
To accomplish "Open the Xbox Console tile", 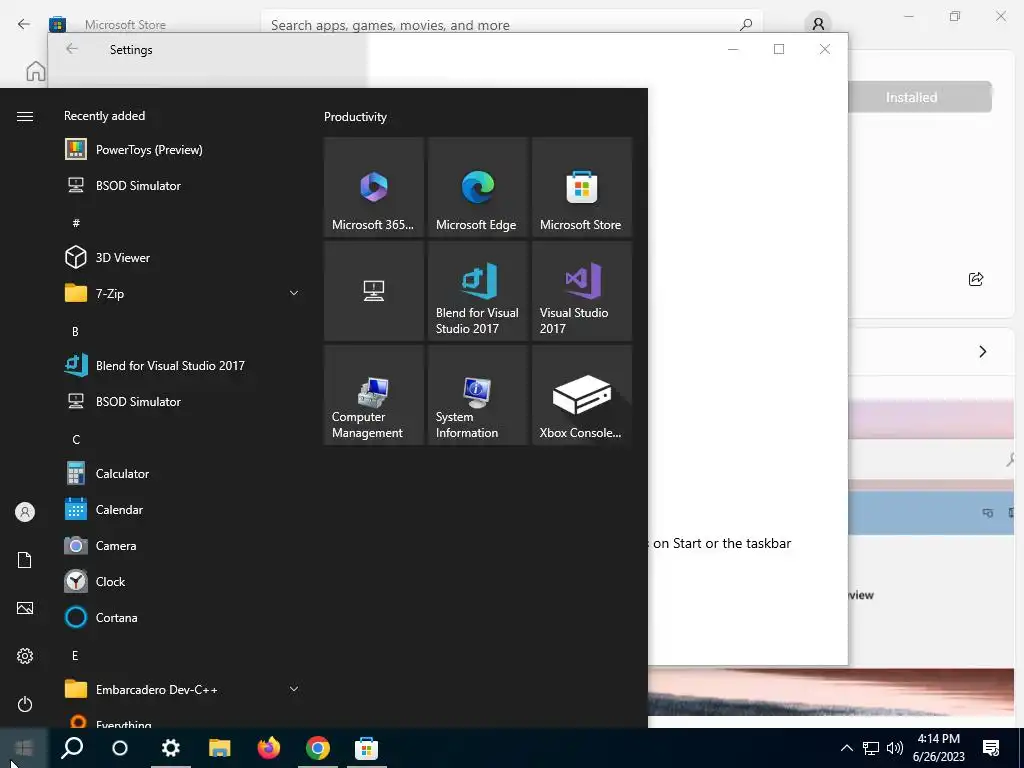I will [582, 395].
